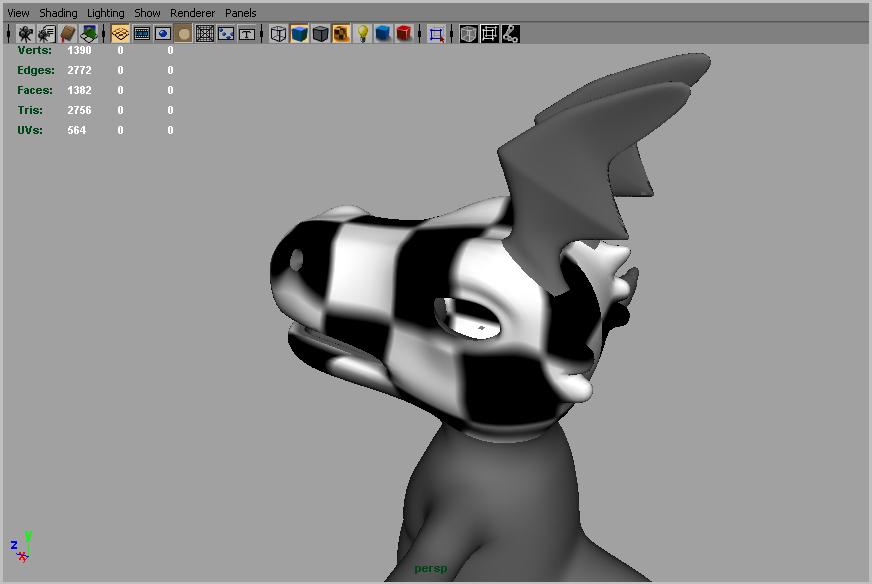The image size is (872, 584).
Task: Open the Show menu
Action: tap(147, 13)
